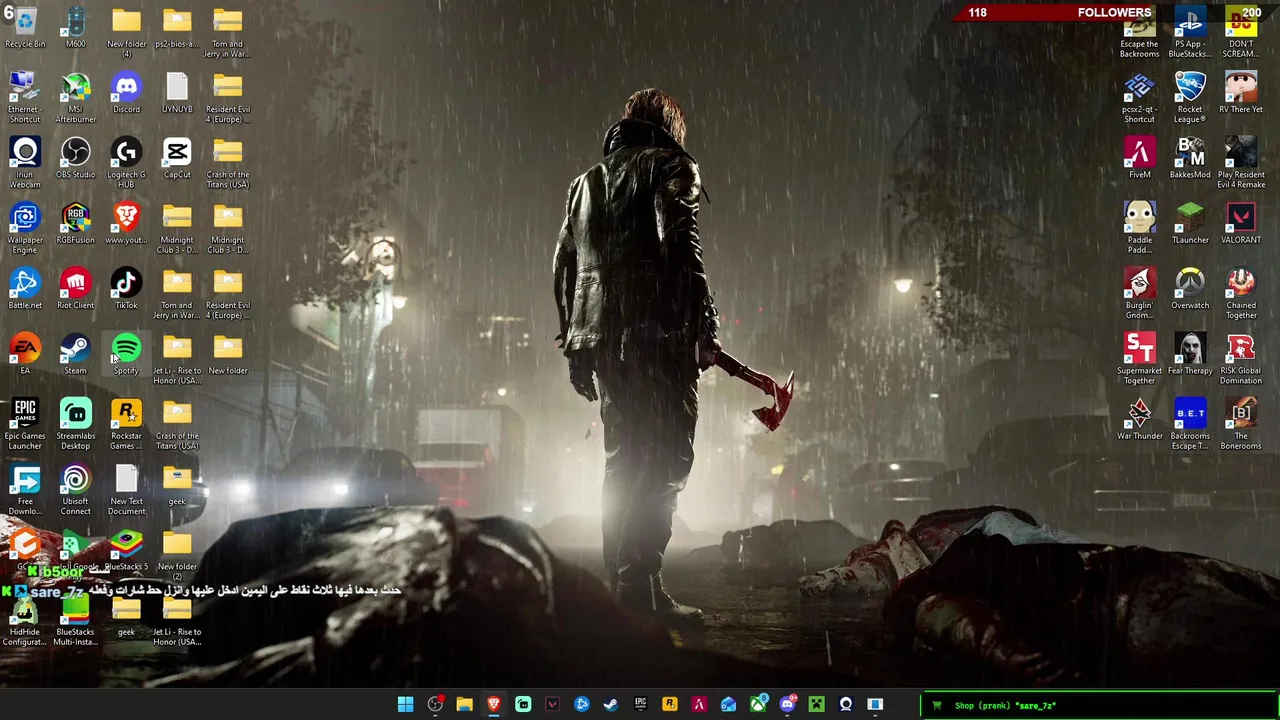Open Free Download Manager shortcut

(25, 490)
